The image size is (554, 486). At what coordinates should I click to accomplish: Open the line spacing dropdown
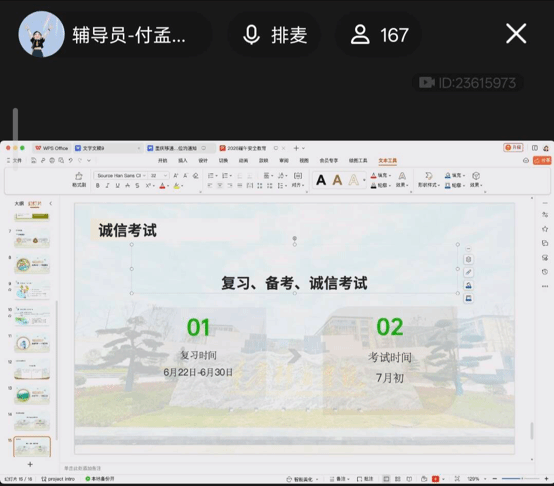[x=282, y=185]
